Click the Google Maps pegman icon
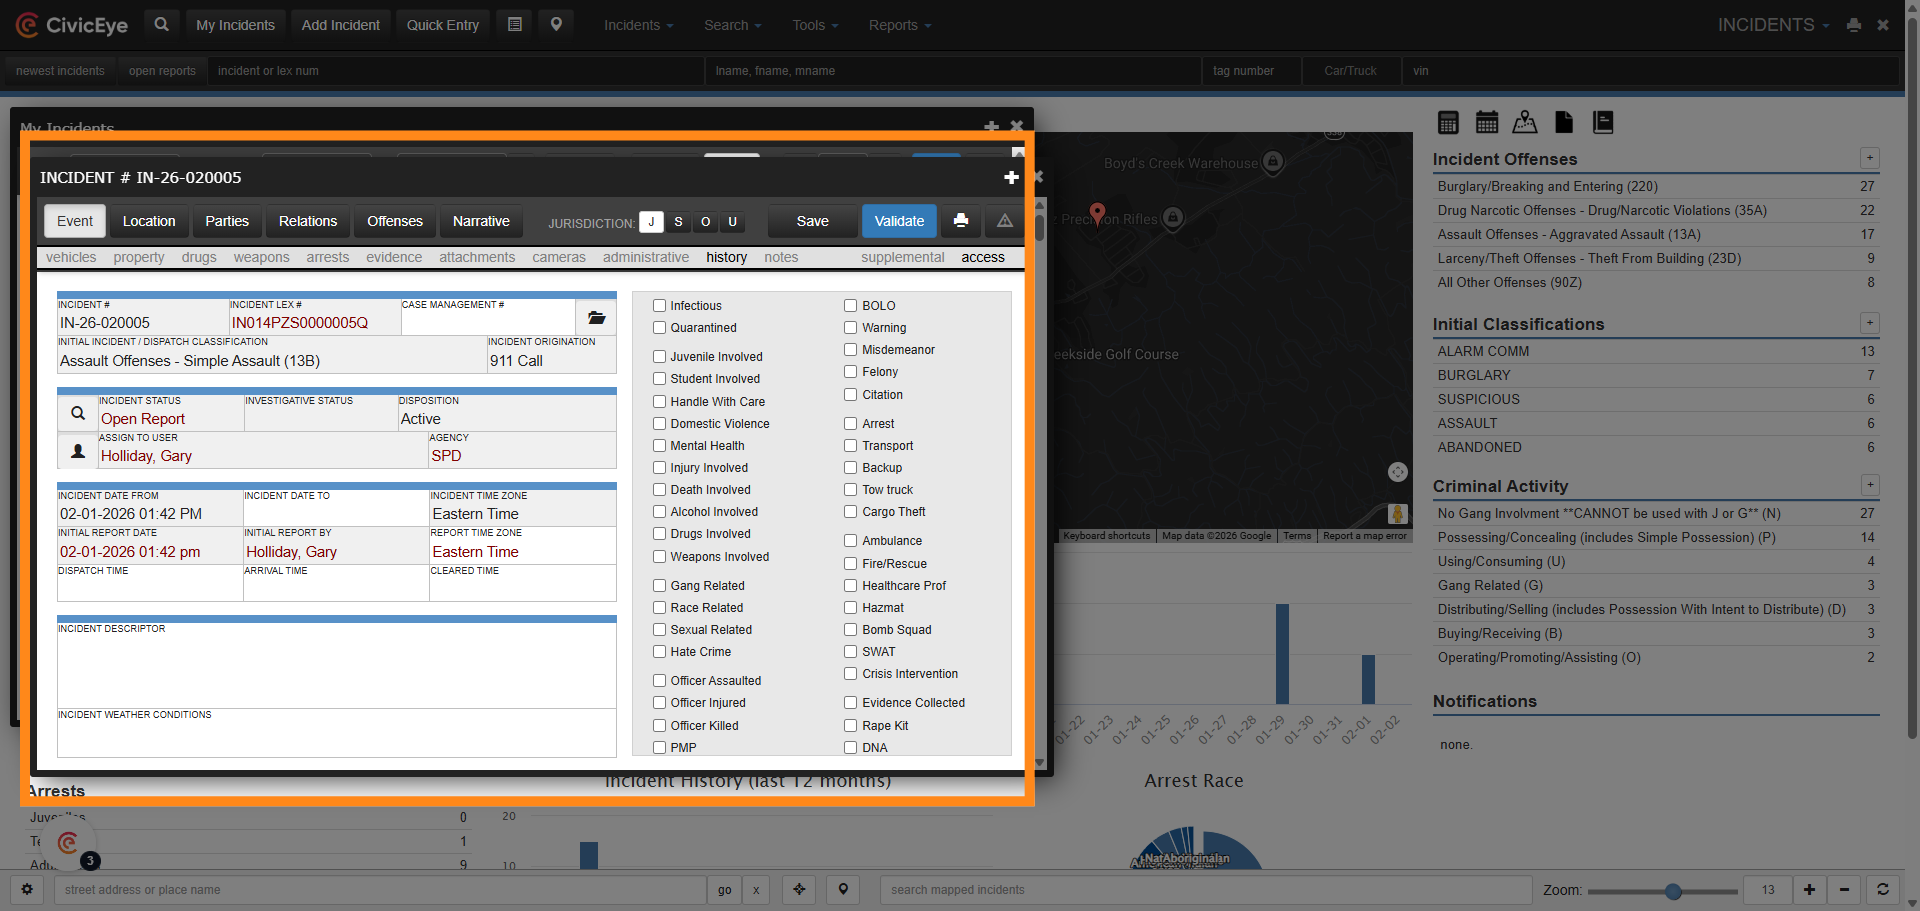The image size is (1920, 911). pos(1398,514)
